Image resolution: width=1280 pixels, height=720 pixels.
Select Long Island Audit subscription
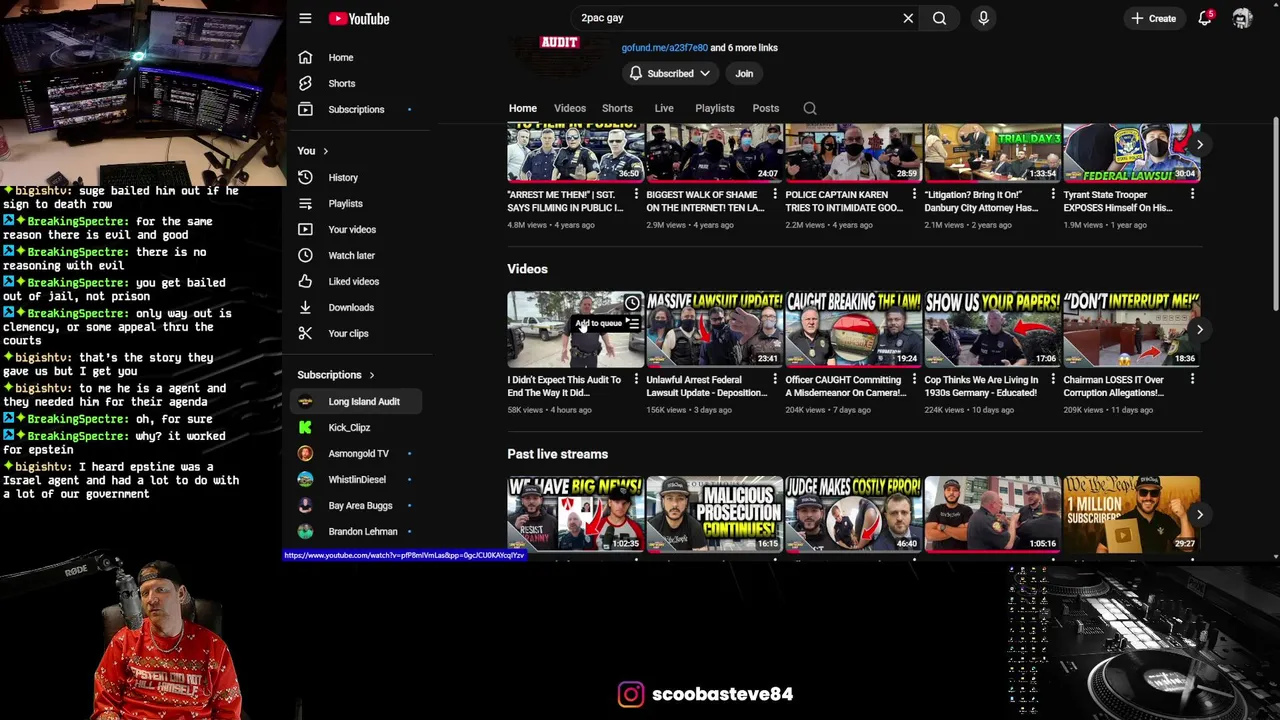click(355, 401)
